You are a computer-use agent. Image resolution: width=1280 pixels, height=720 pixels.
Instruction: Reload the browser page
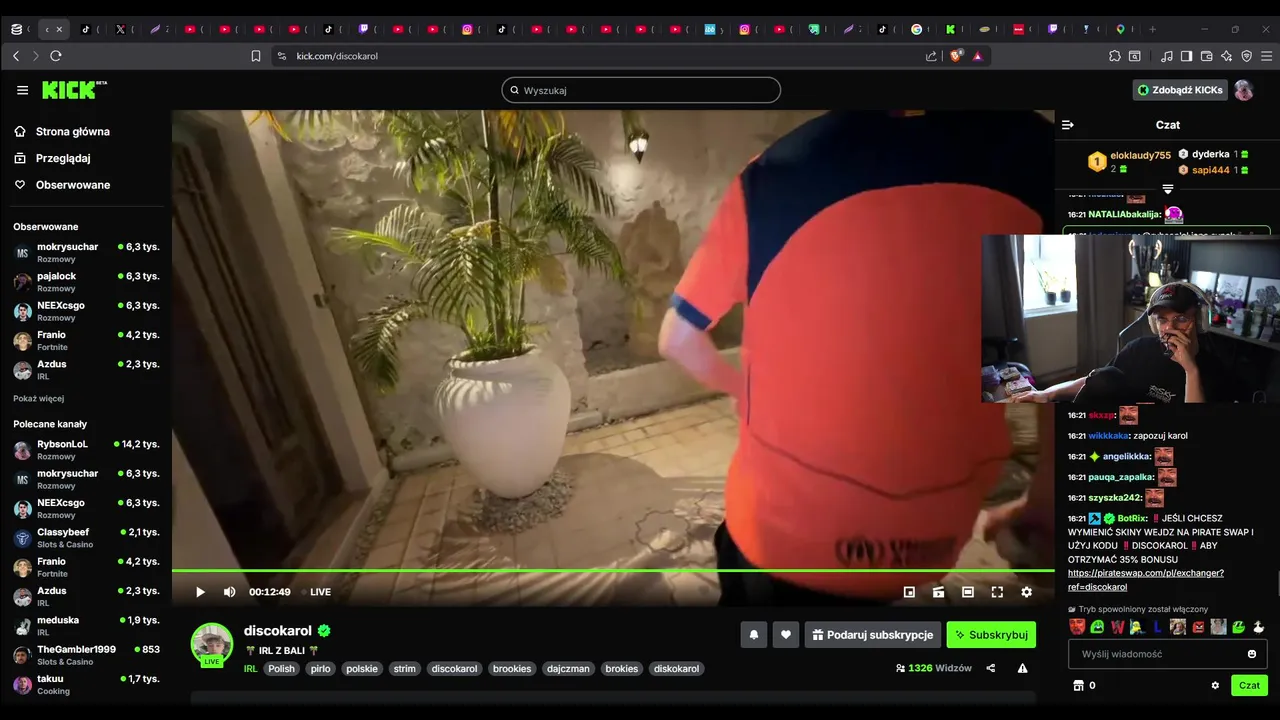(x=56, y=56)
